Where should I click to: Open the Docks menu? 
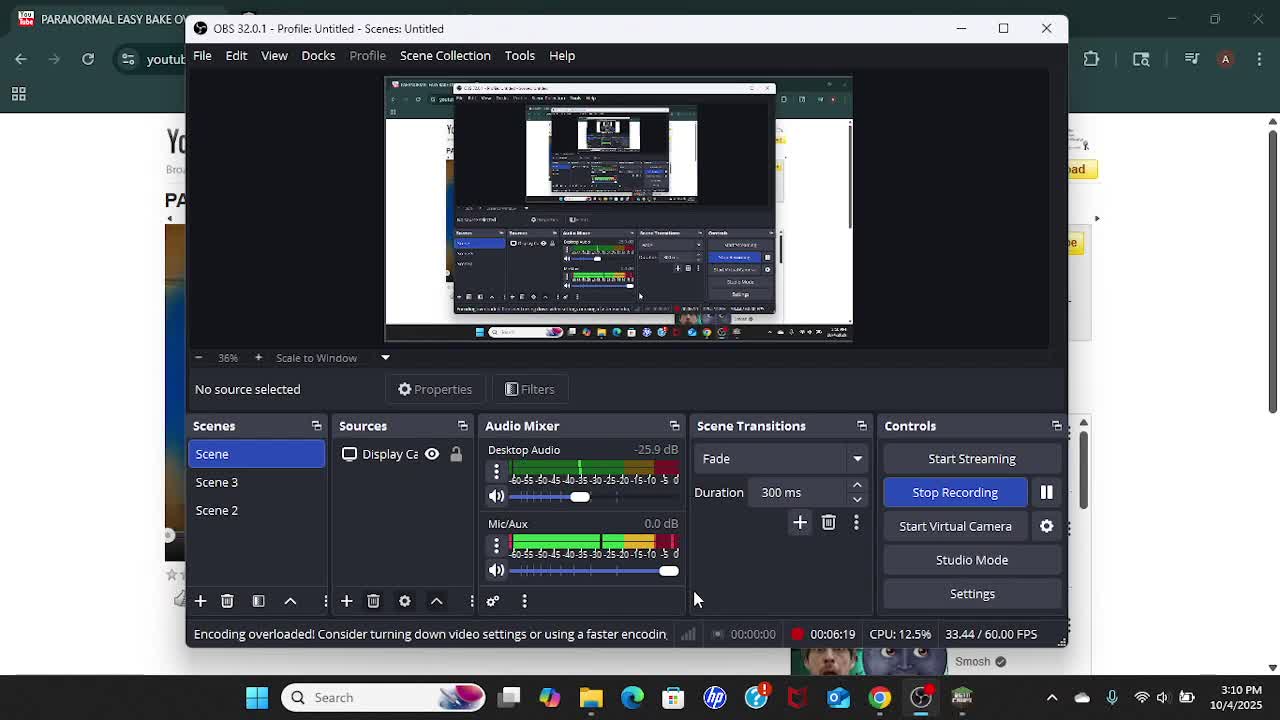(x=318, y=55)
